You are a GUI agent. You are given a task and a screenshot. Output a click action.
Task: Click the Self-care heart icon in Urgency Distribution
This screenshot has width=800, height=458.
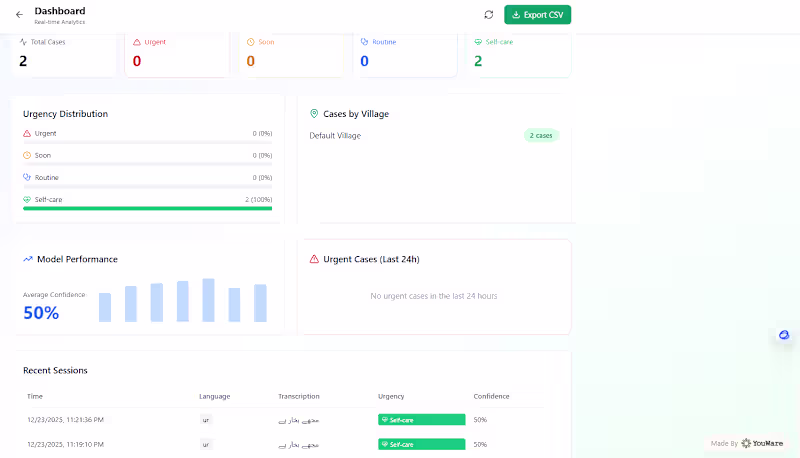(27, 199)
